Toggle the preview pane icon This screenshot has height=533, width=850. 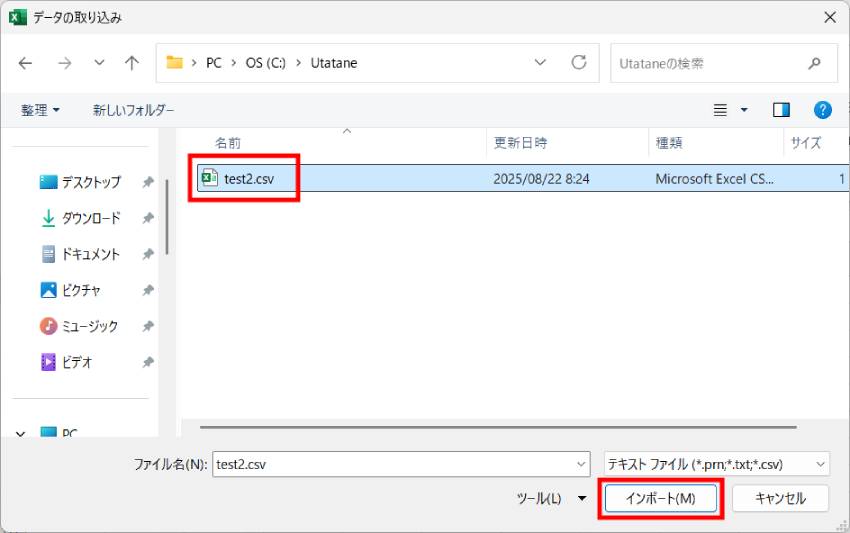[x=781, y=110]
